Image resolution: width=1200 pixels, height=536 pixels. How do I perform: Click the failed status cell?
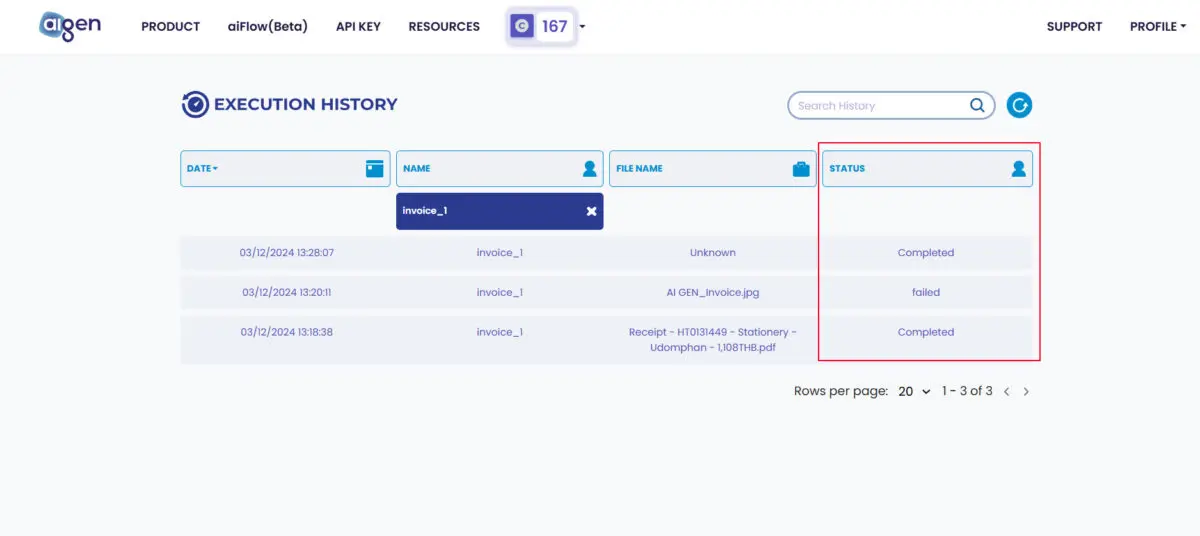coord(926,292)
